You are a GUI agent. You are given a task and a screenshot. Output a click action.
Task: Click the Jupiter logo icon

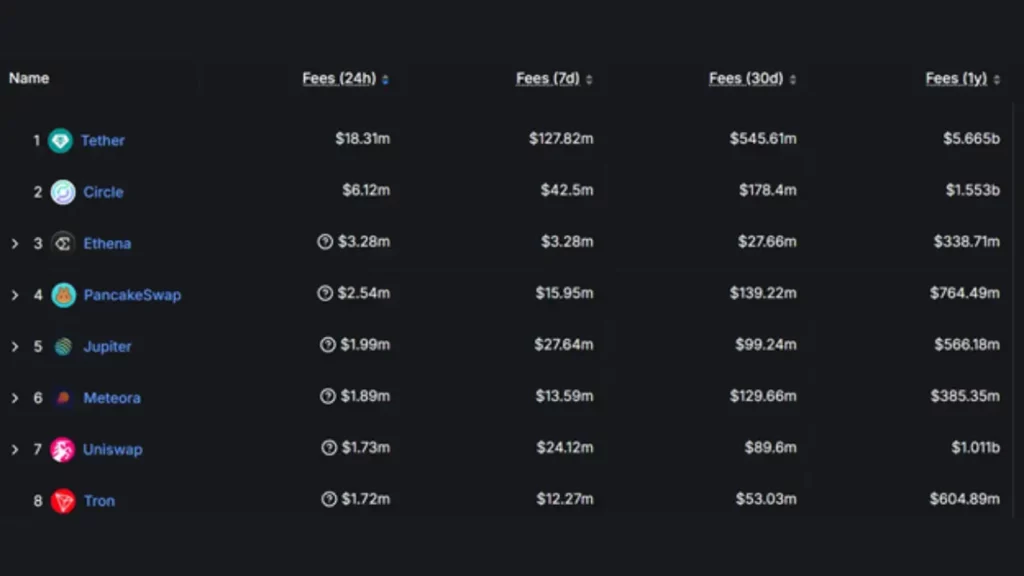(63, 346)
